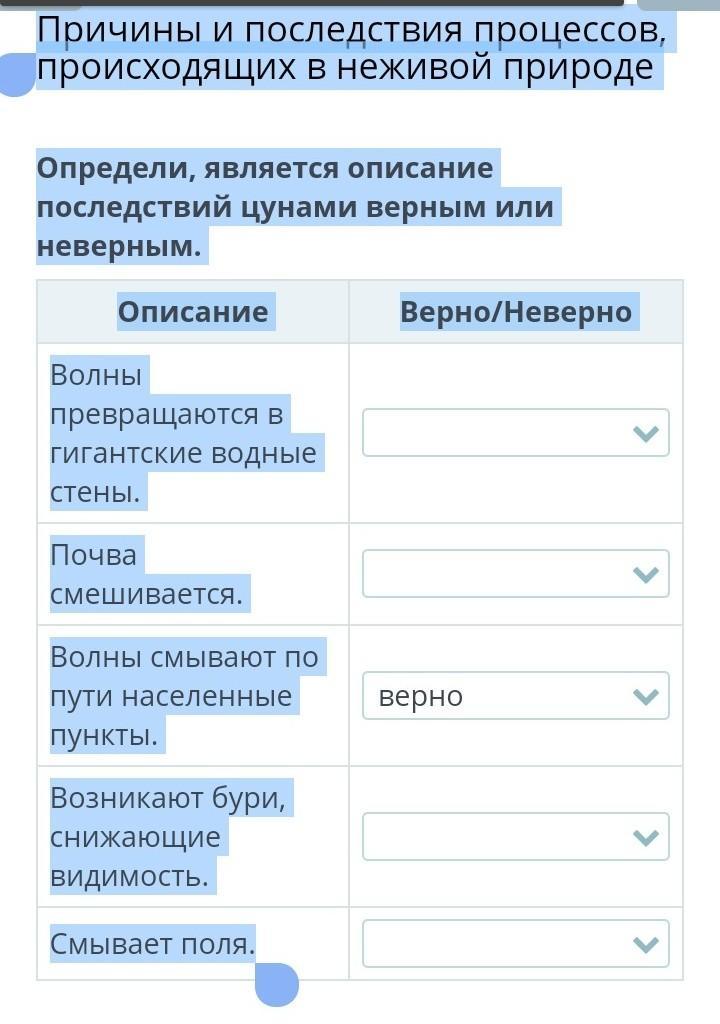Open dropdown for 'Возникают бури, снижающие видимость'
Viewport: 720px width, 1024px height.
point(515,837)
